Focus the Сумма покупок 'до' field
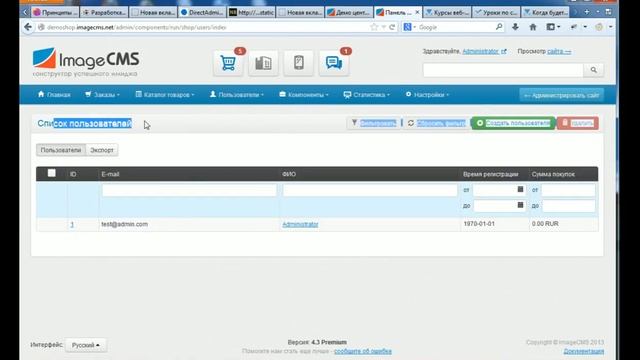Image resolution: width=640 pixels, height=360 pixels. click(x=568, y=205)
